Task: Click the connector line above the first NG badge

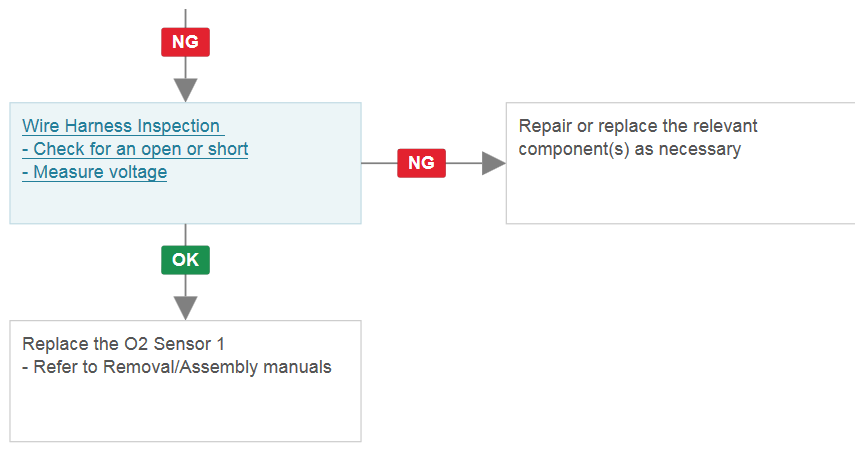Action: click(x=185, y=18)
